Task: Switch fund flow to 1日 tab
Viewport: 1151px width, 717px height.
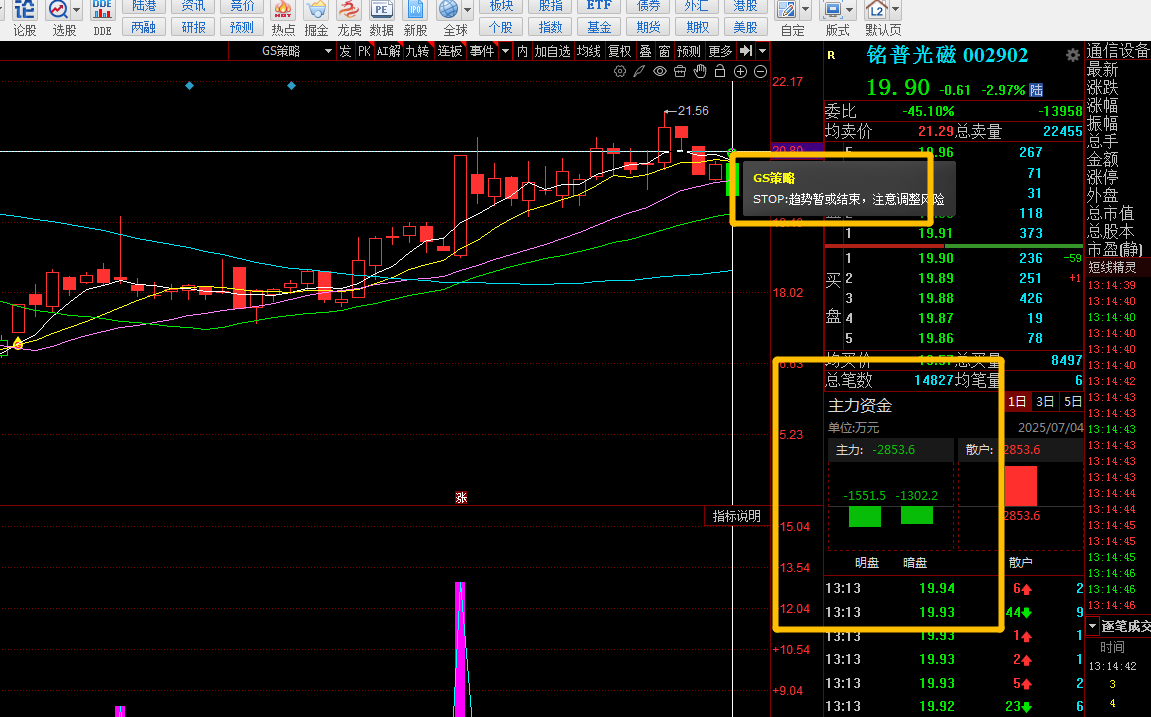Action: [1017, 401]
